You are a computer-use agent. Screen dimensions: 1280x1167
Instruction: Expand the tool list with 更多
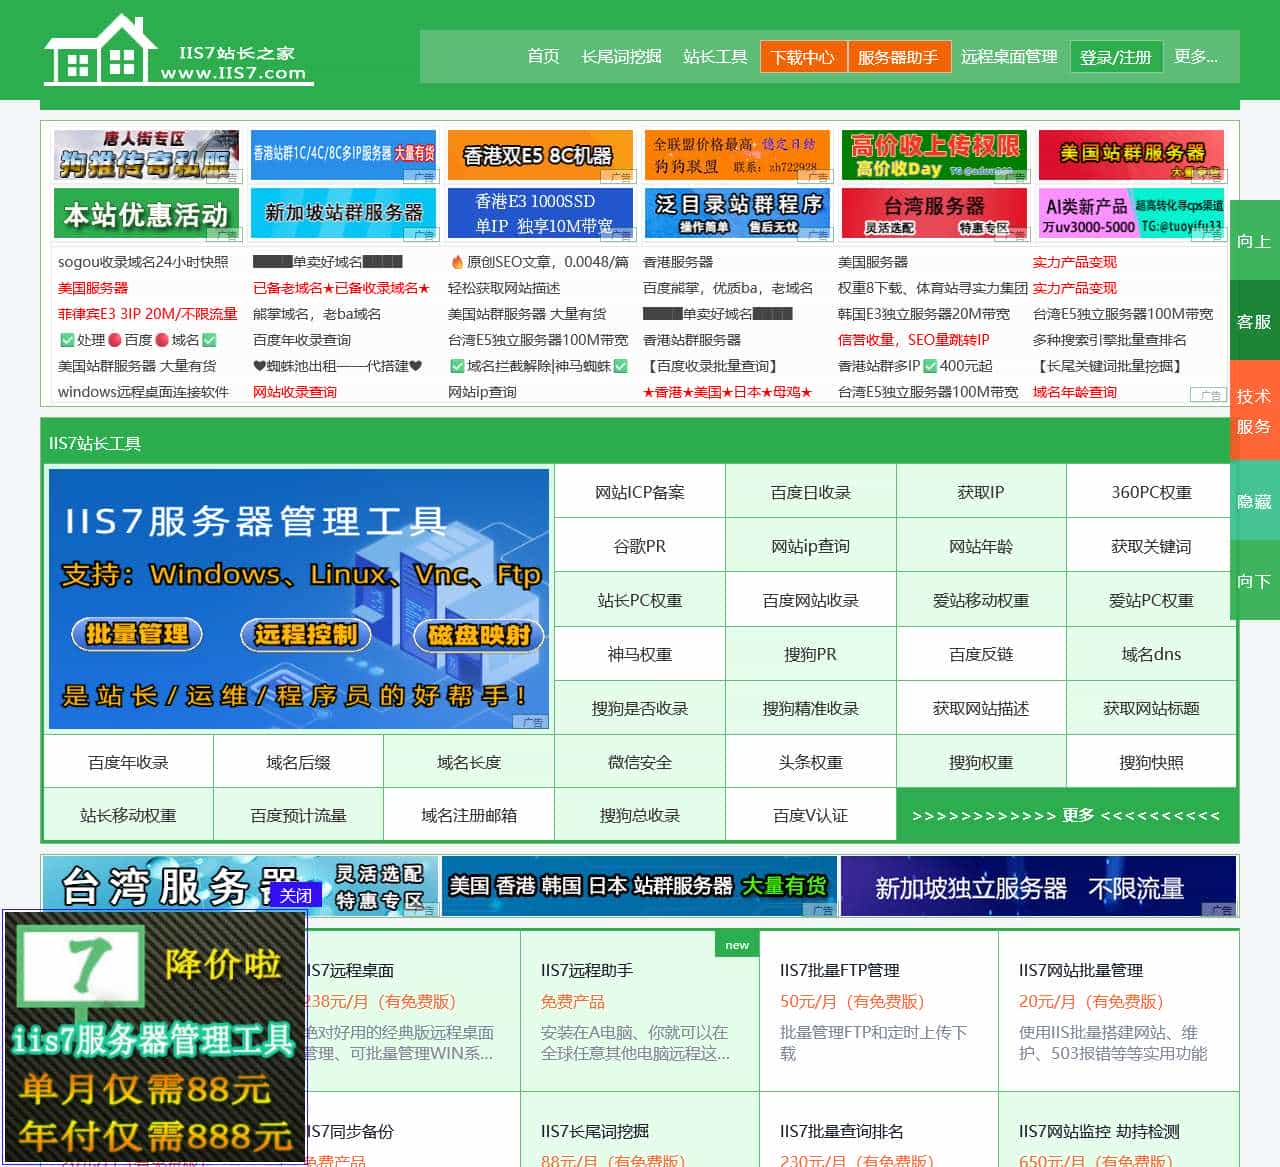(1066, 815)
